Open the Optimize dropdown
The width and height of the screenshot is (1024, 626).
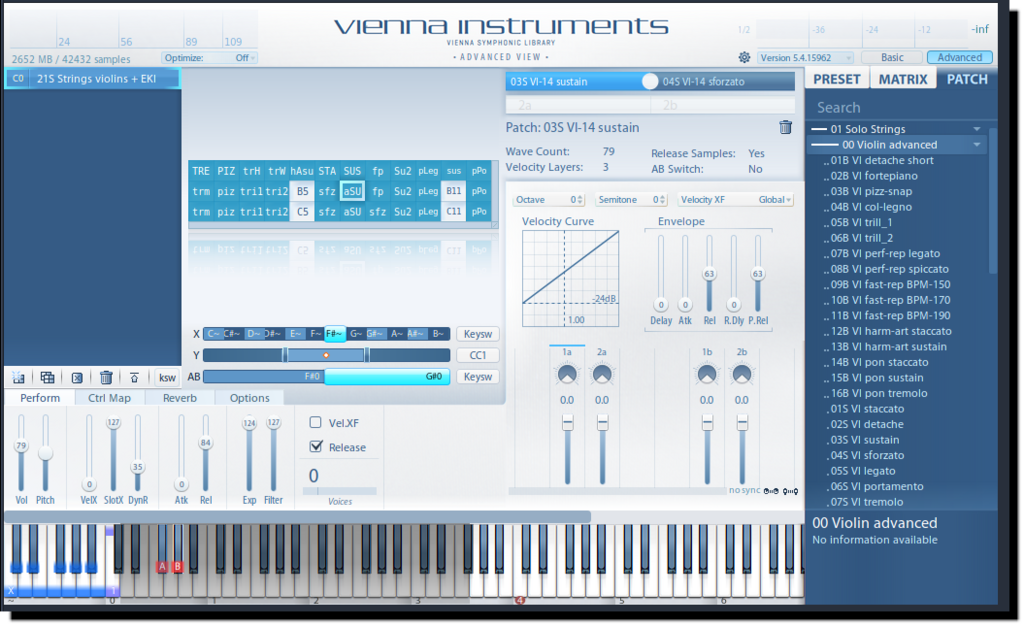209,58
